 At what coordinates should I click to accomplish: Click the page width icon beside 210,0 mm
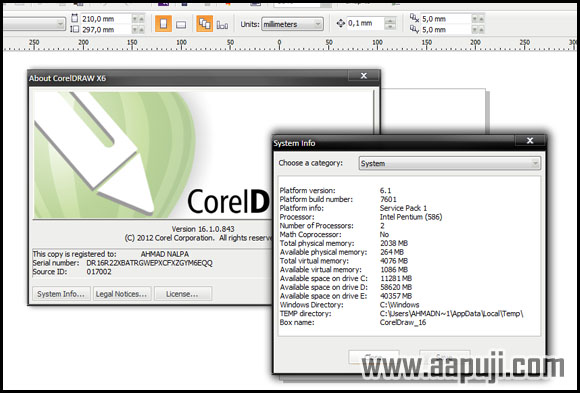coord(74,18)
